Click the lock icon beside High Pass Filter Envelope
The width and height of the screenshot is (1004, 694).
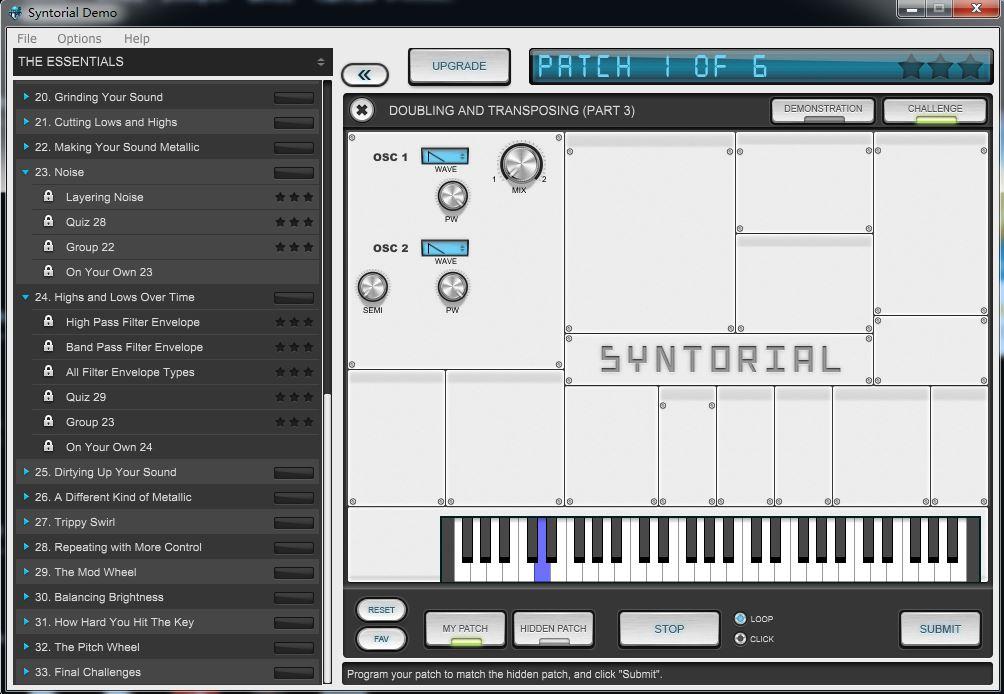pyautogui.click(x=48, y=321)
